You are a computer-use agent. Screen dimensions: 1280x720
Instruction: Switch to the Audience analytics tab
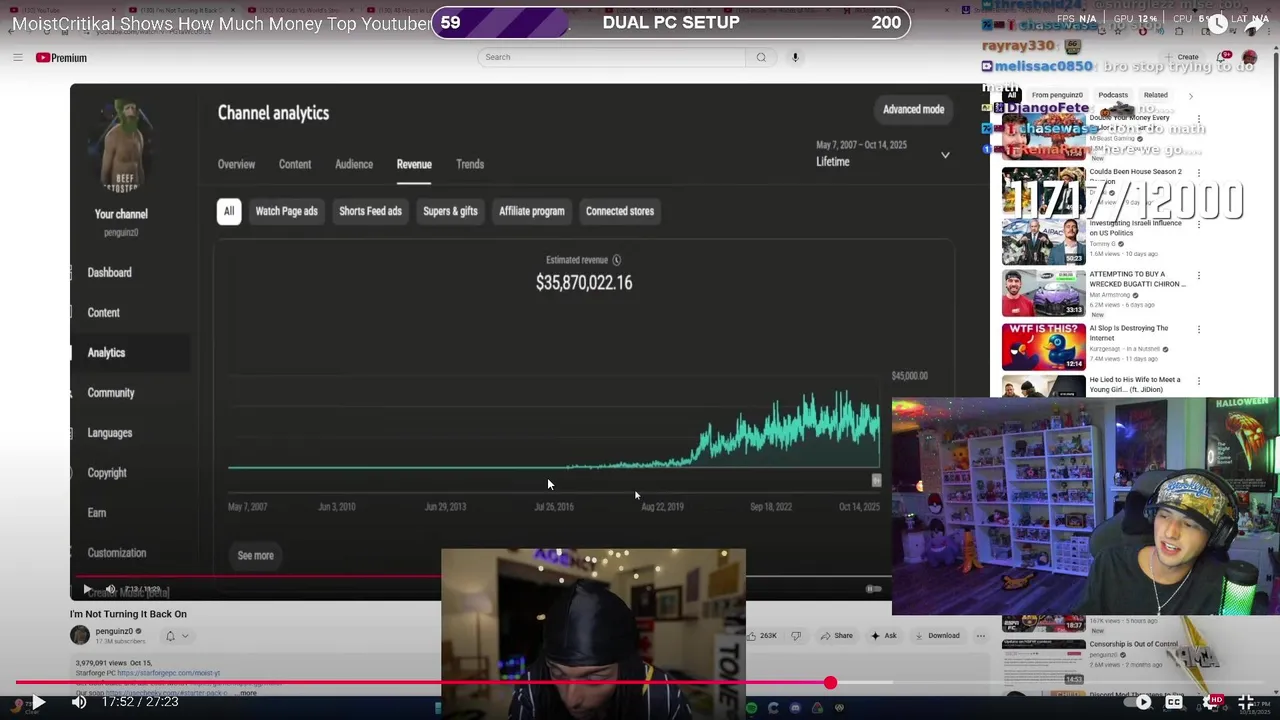pyautogui.click(x=354, y=164)
